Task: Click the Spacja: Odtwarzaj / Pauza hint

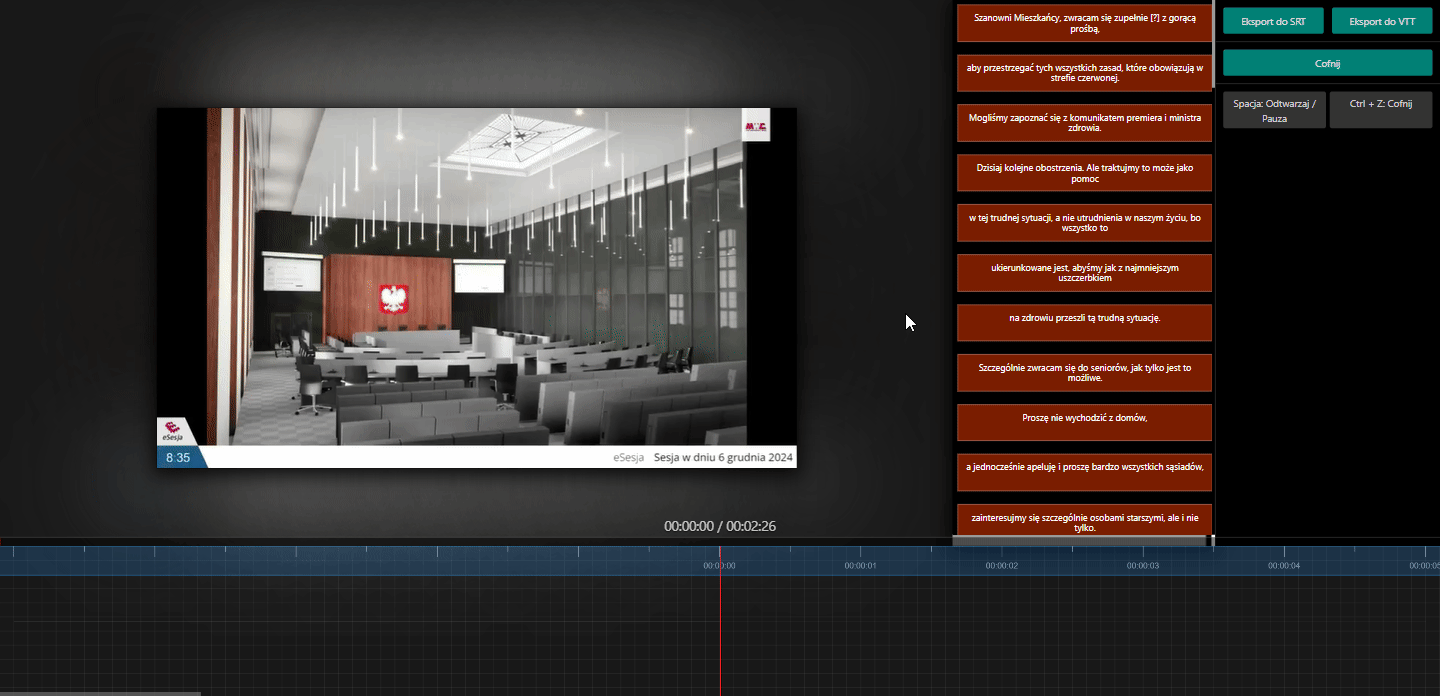Action: pyautogui.click(x=1274, y=110)
